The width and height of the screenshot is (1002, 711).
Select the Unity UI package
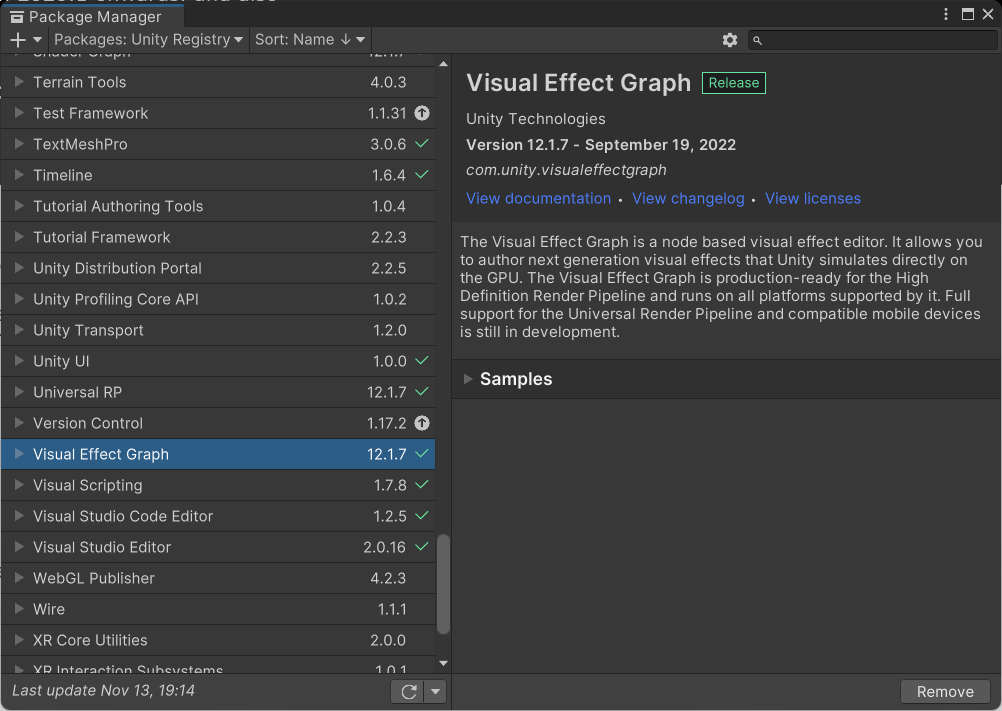pos(218,361)
